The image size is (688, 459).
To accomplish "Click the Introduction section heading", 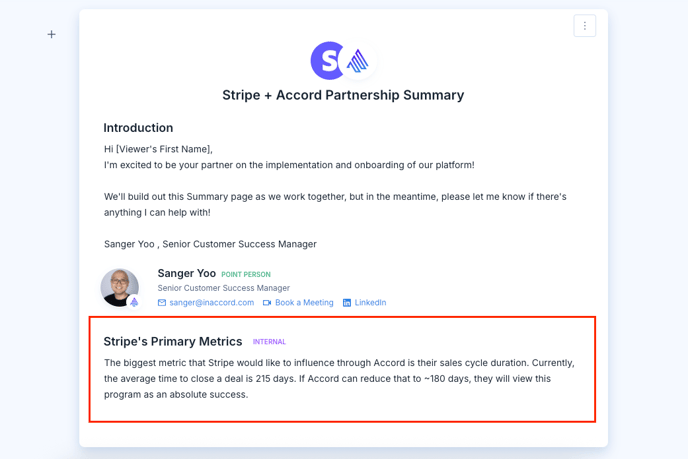I will pos(138,128).
